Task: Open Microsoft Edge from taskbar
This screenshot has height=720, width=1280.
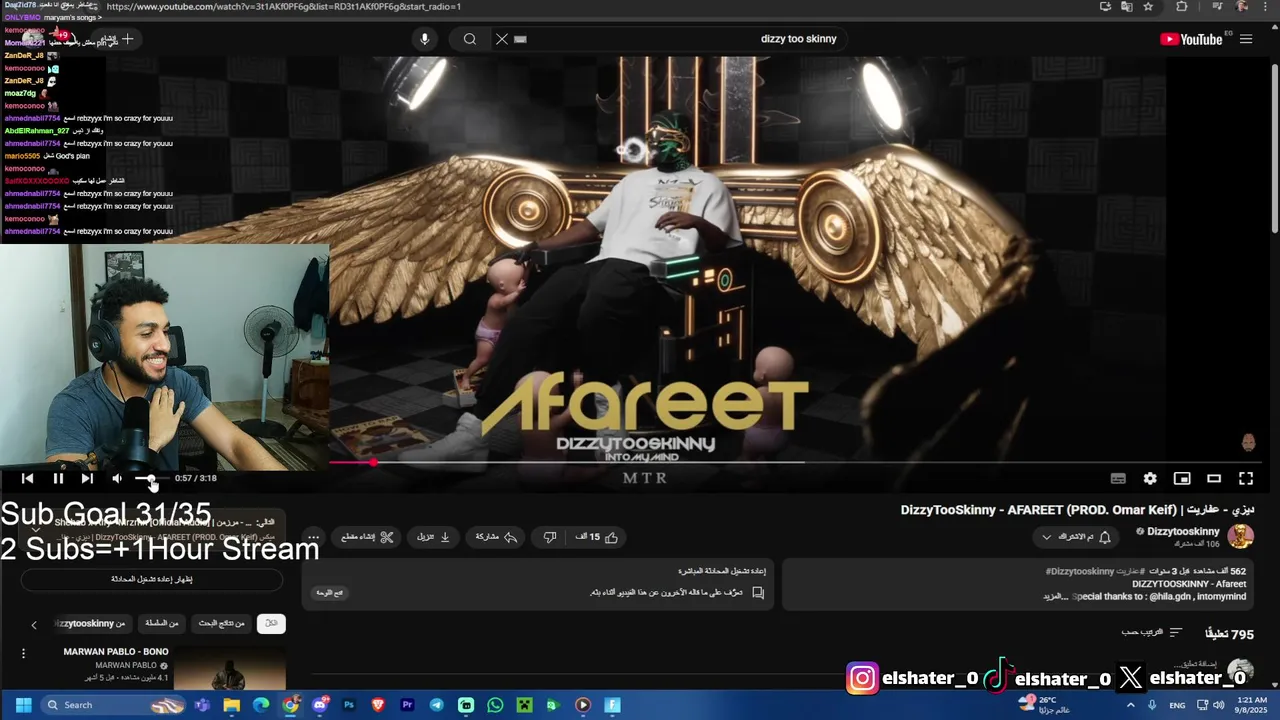Action: click(261, 705)
